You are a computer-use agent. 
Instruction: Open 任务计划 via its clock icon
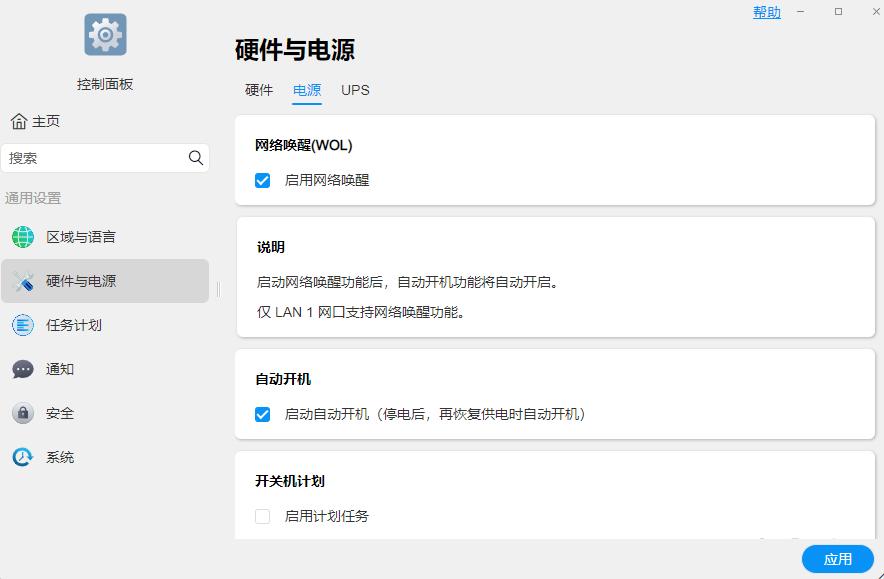point(22,325)
